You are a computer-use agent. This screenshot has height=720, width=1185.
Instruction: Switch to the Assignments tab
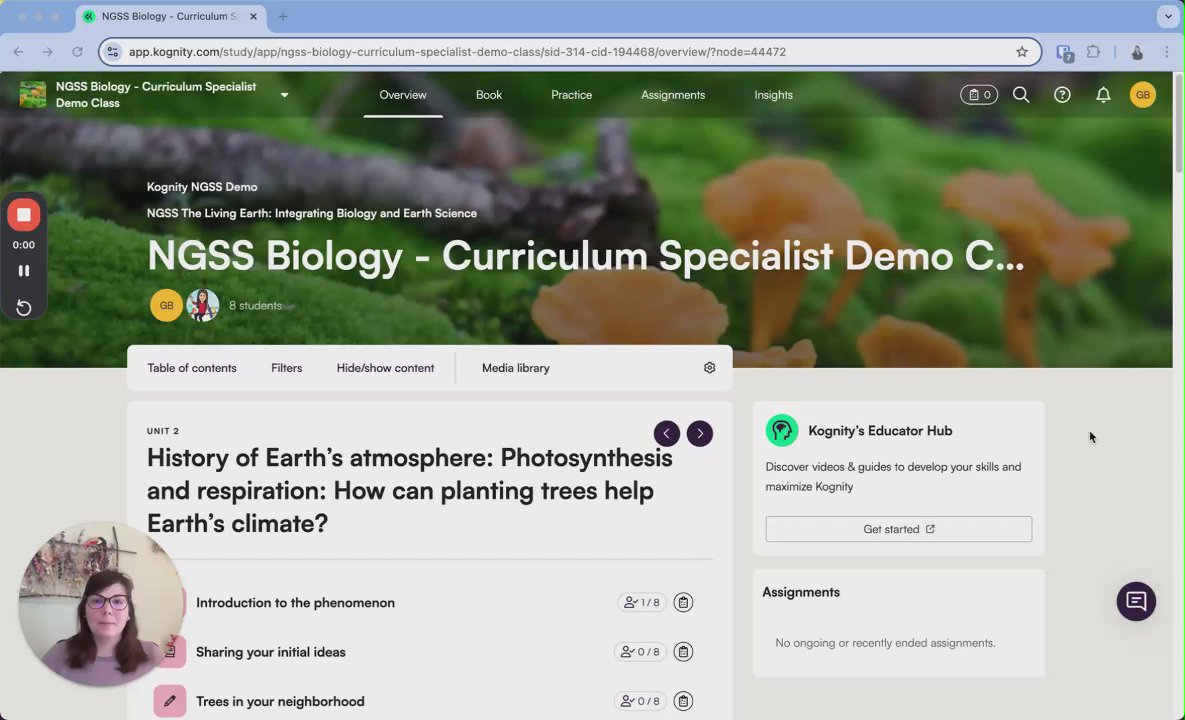click(x=673, y=94)
